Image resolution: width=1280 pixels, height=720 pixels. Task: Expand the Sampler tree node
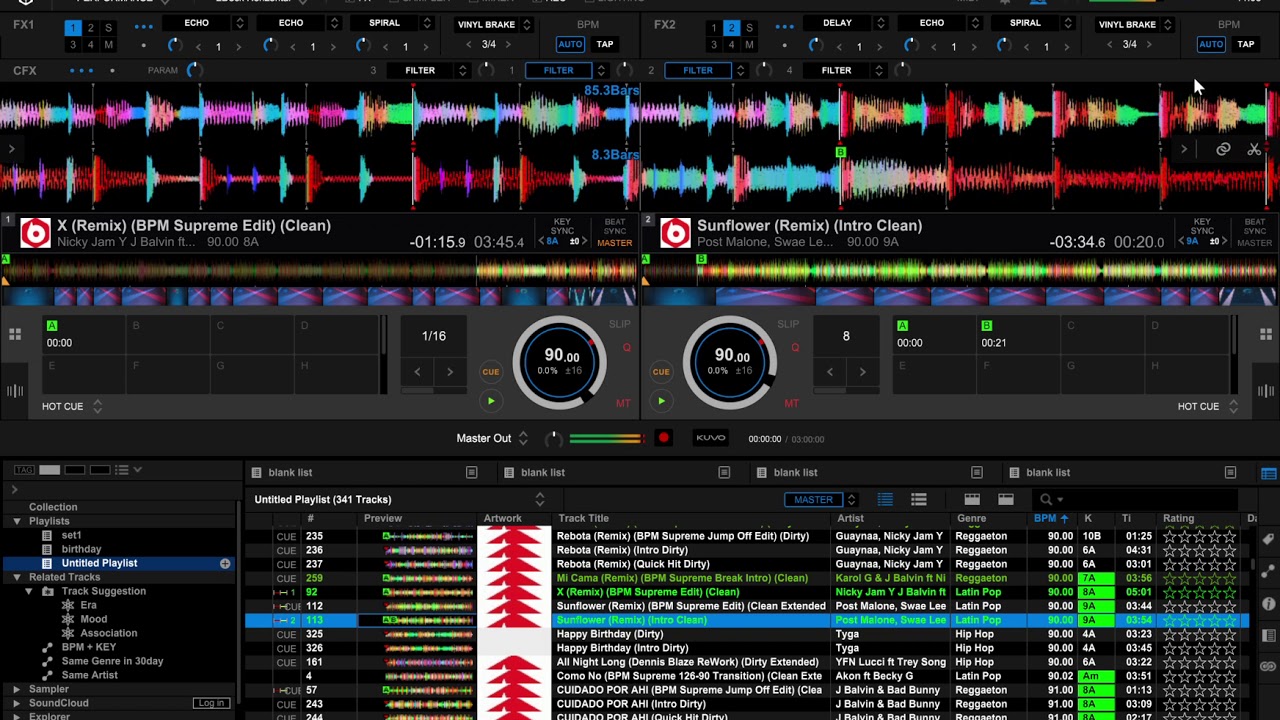[16, 689]
